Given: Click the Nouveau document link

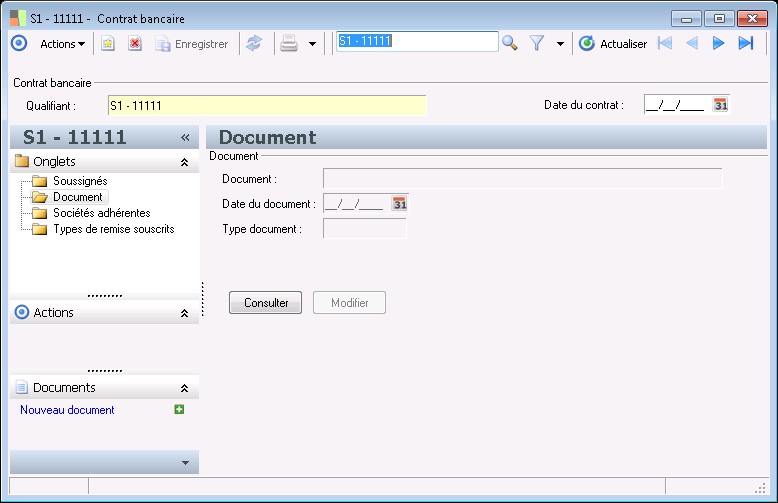Looking at the screenshot, I should click(x=67, y=410).
